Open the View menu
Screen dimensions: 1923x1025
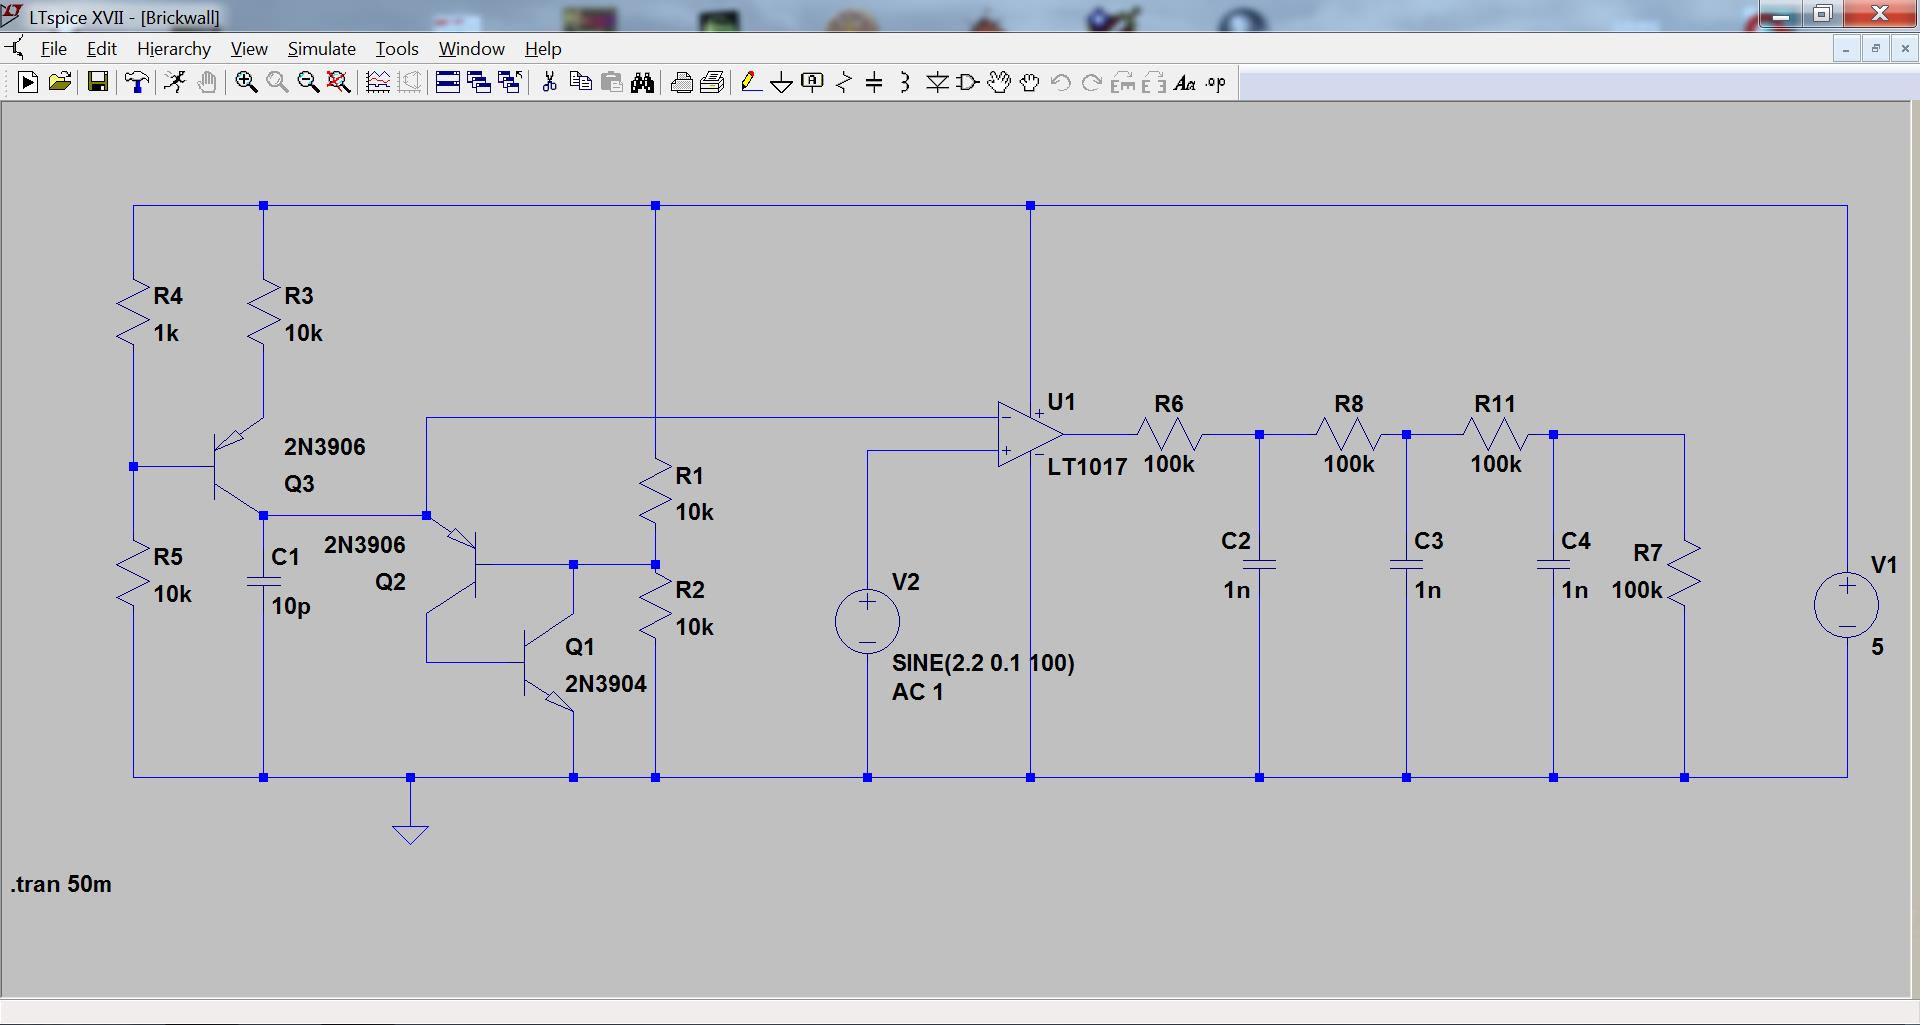pyautogui.click(x=248, y=48)
